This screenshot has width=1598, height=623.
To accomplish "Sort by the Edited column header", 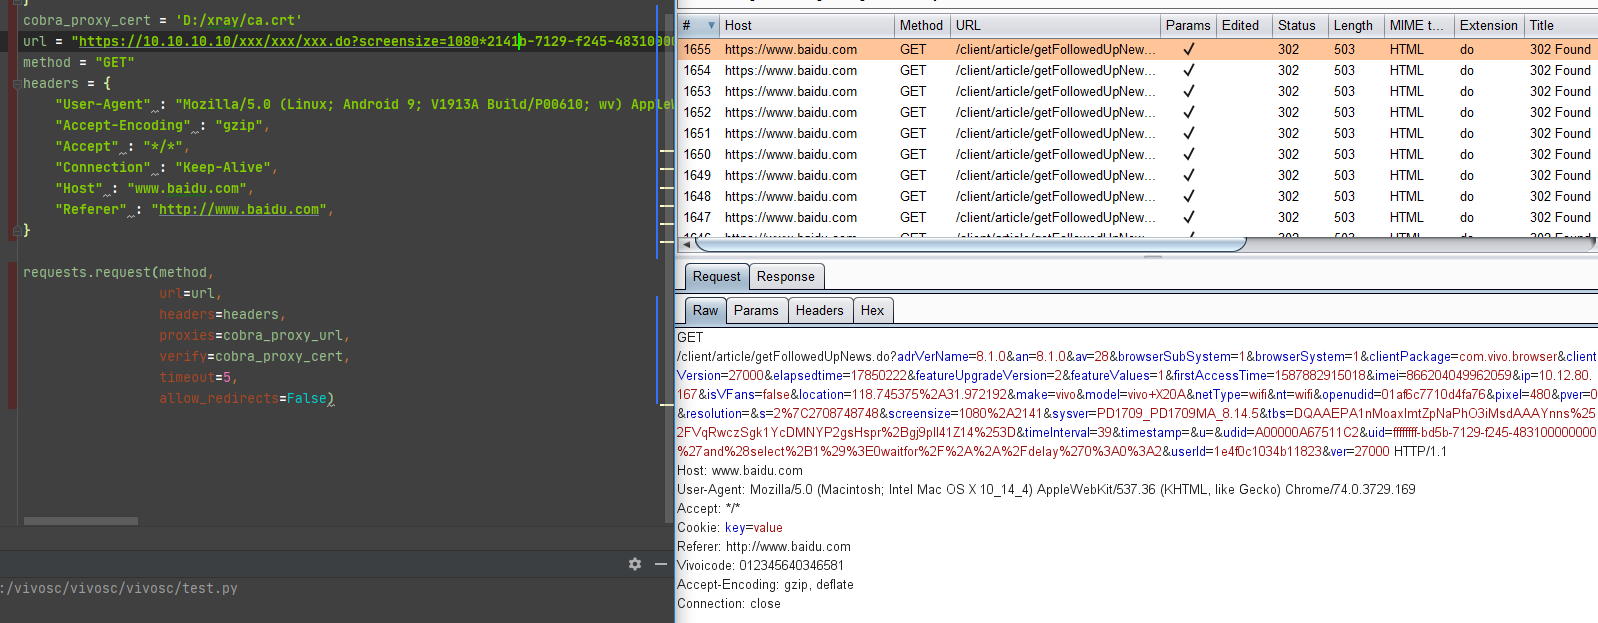I will tap(1243, 26).
